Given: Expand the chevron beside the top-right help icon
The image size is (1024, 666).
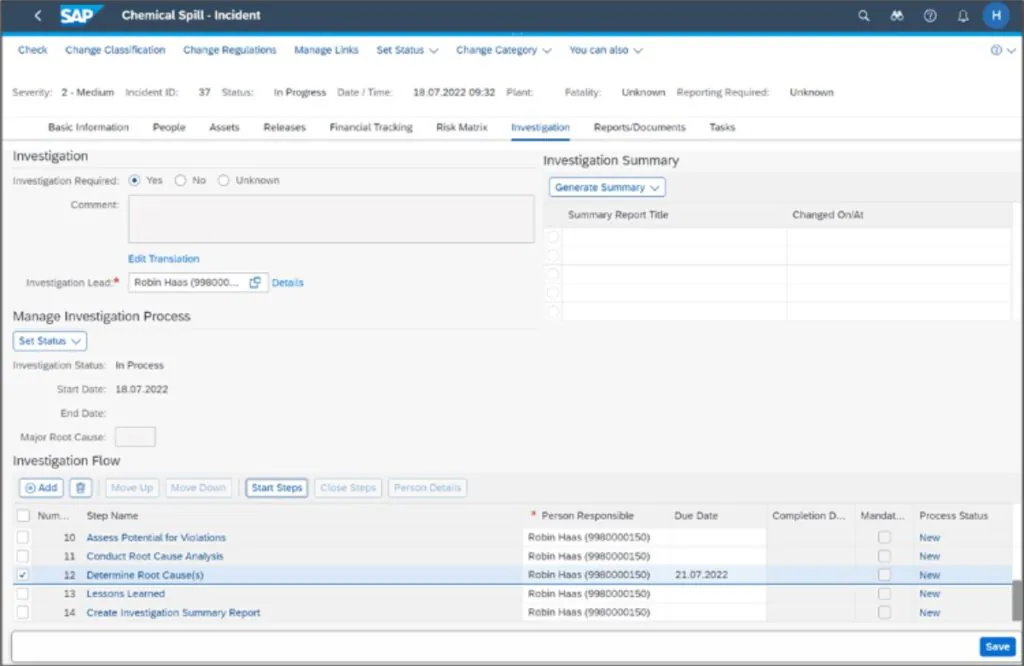Looking at the screenshot, I should coord(1011,50).
